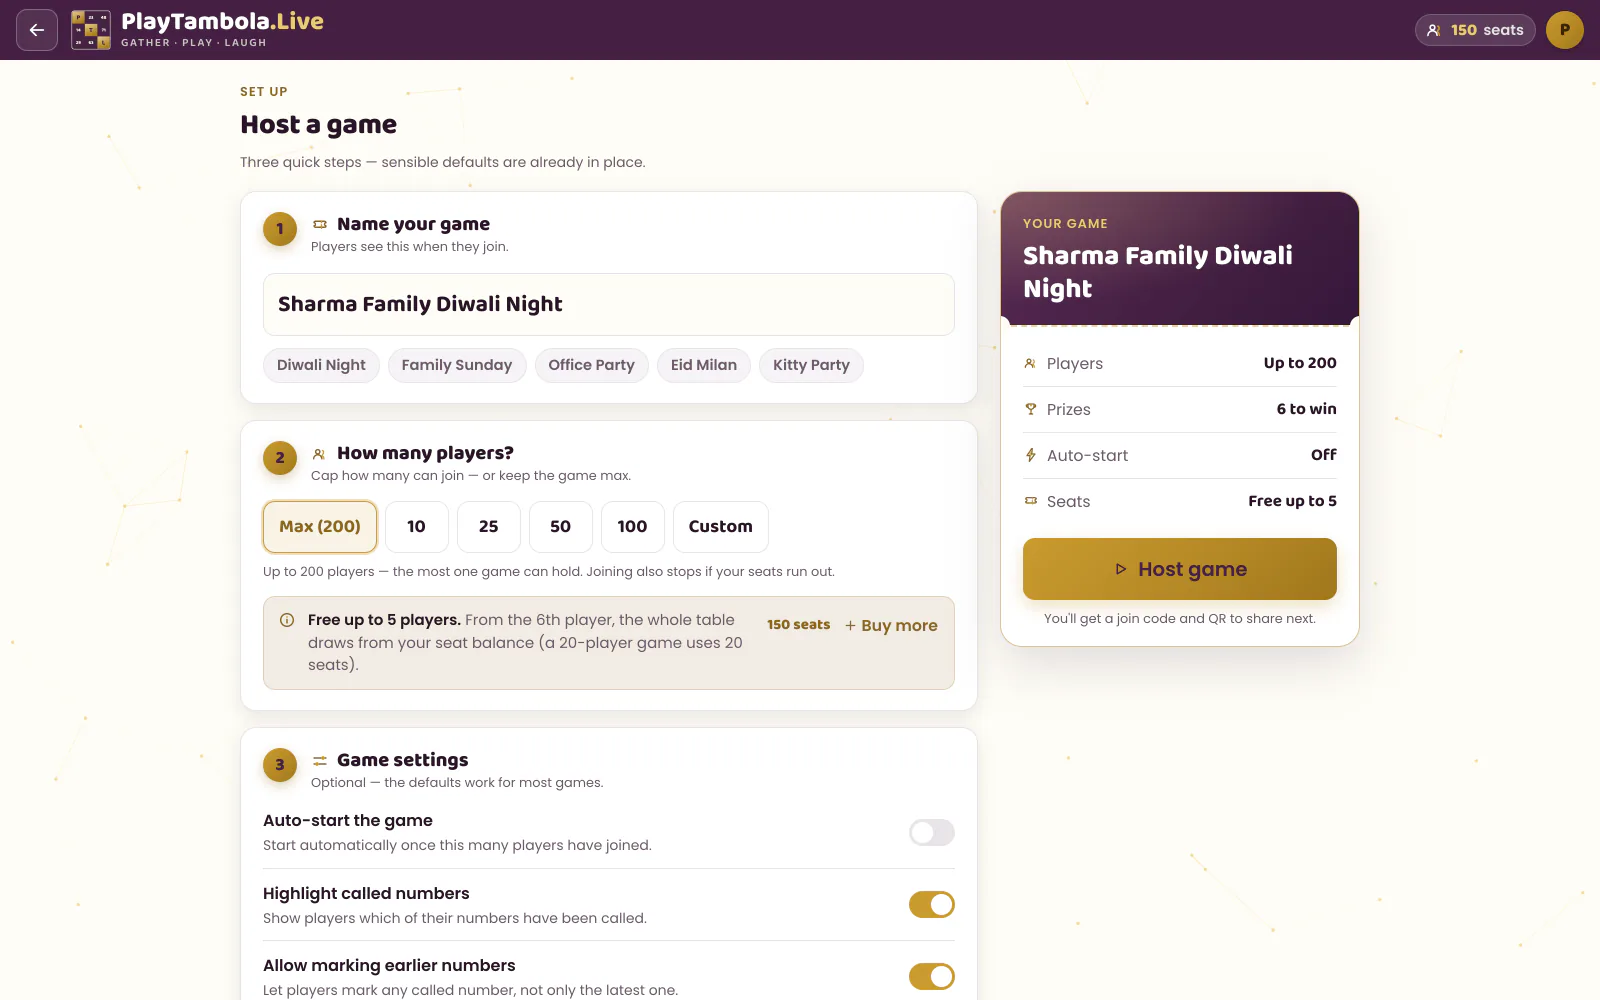The width and height of the screenshot is (1600, 1000).
Task: Click the ticket icon beside Name your game
Action: tap(320, 224)
